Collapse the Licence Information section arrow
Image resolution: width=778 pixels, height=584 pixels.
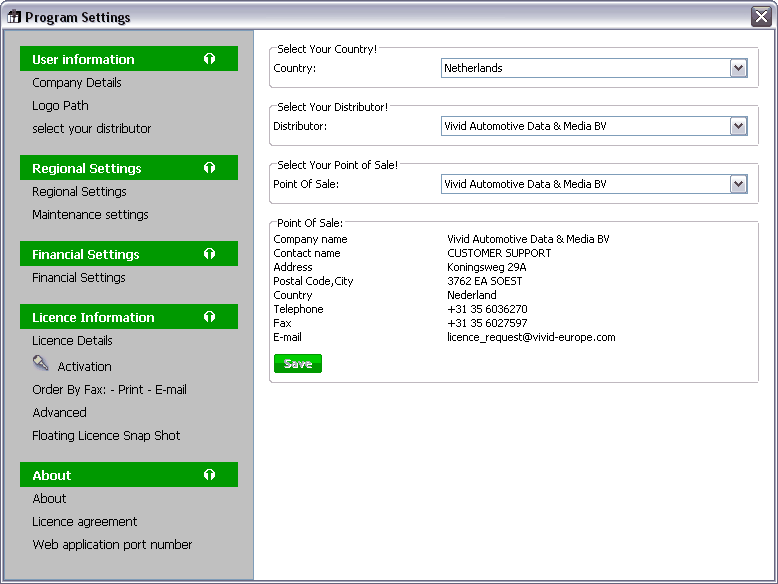pos(209,317)
